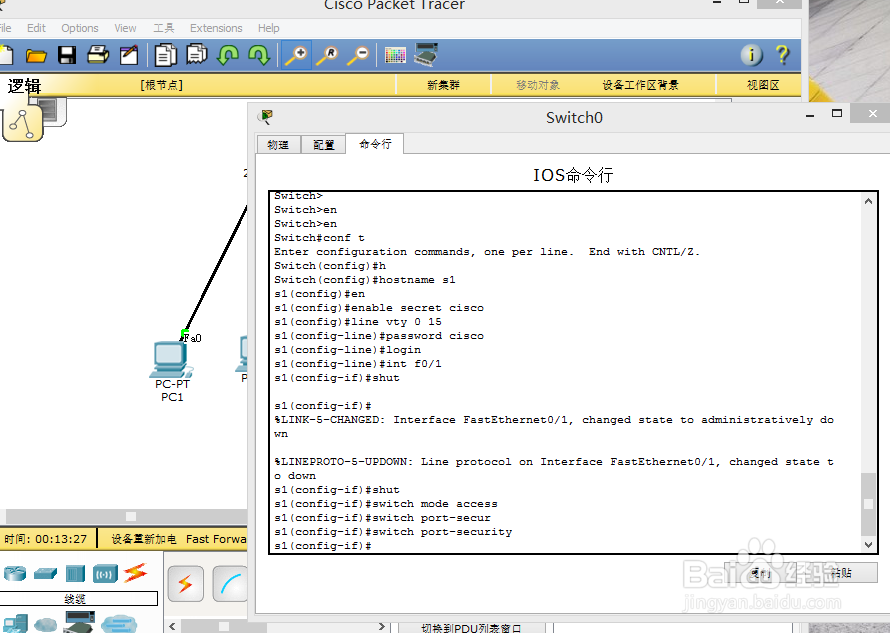Viewport: 890px width, 633px height.
Task: Open the drawing color palette icon
Action: pos(396,55)
